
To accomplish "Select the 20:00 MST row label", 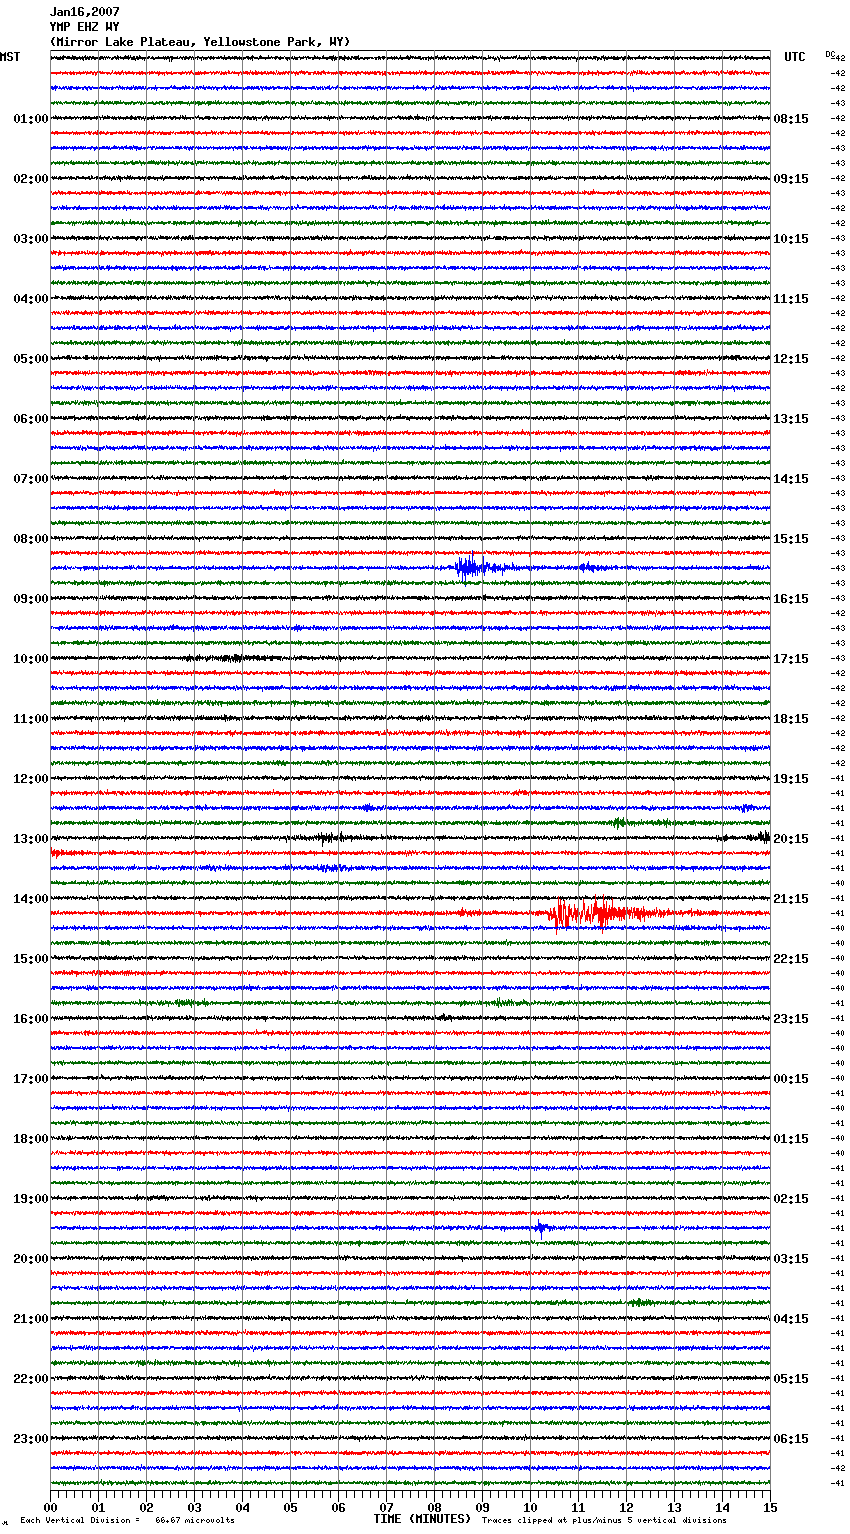I will 31,1259.
